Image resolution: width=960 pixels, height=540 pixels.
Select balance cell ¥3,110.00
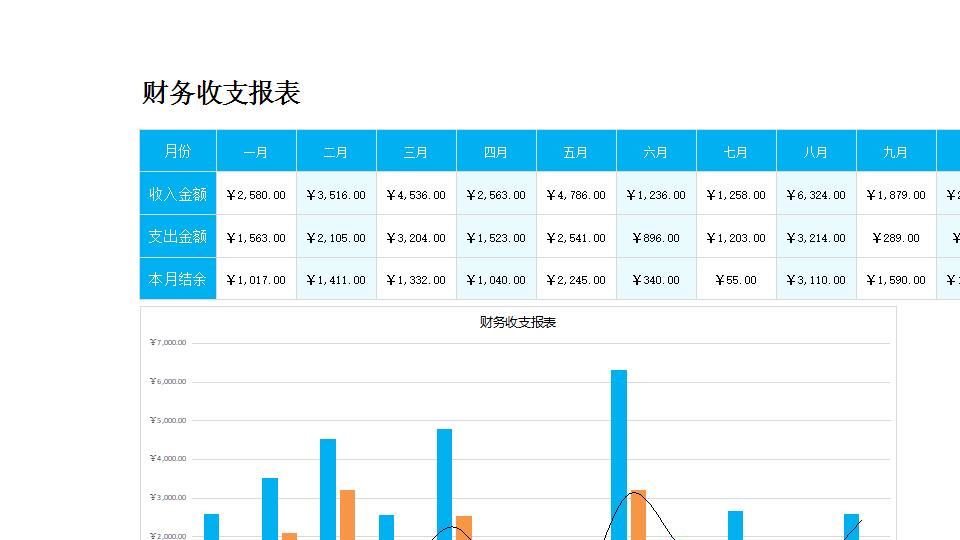pyautogui.click(x=817, y=279)
